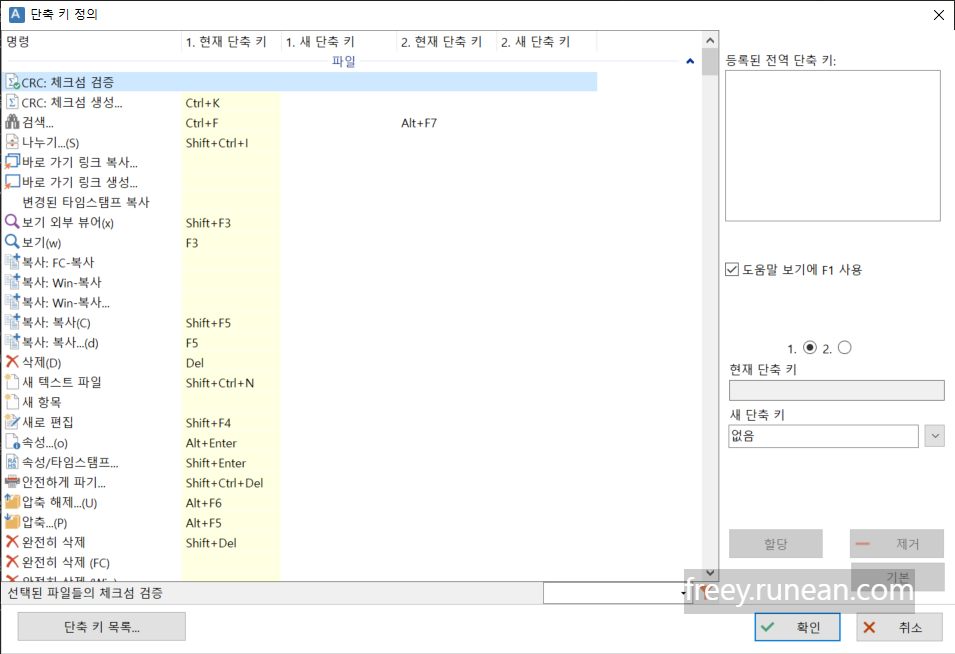Select radio button 1 for shortcut set
The width and height of the screenshot is (955, 654).
coord(809,347)
